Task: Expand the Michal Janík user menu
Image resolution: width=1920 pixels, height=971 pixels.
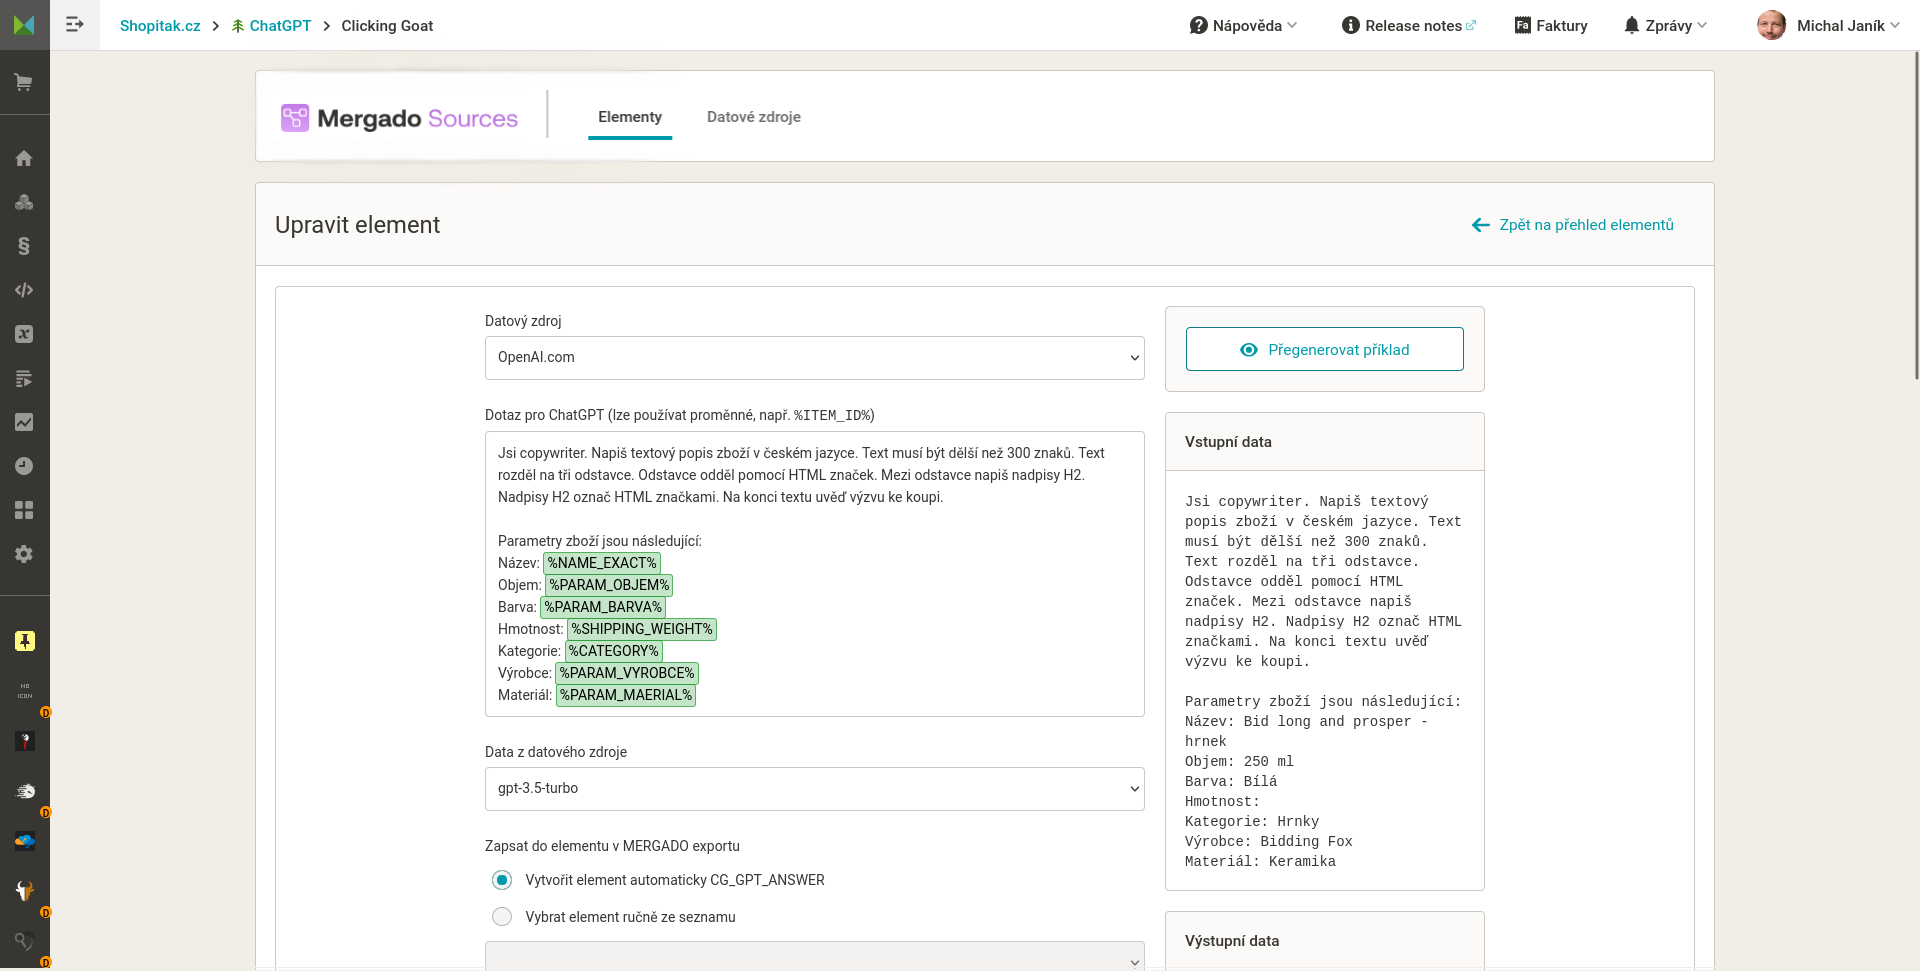Action: pyautogui.click(x=1829, y=25)
